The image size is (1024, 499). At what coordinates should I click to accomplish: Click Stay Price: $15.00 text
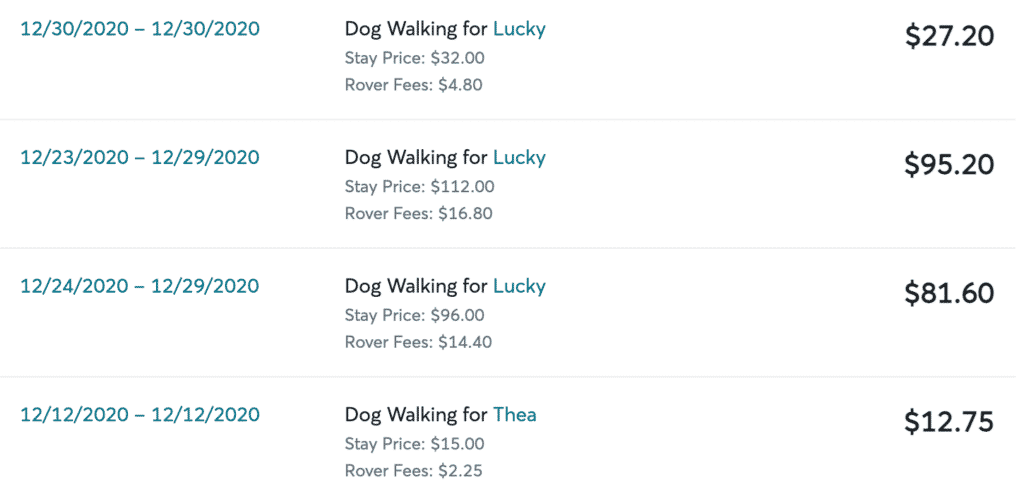415,444
